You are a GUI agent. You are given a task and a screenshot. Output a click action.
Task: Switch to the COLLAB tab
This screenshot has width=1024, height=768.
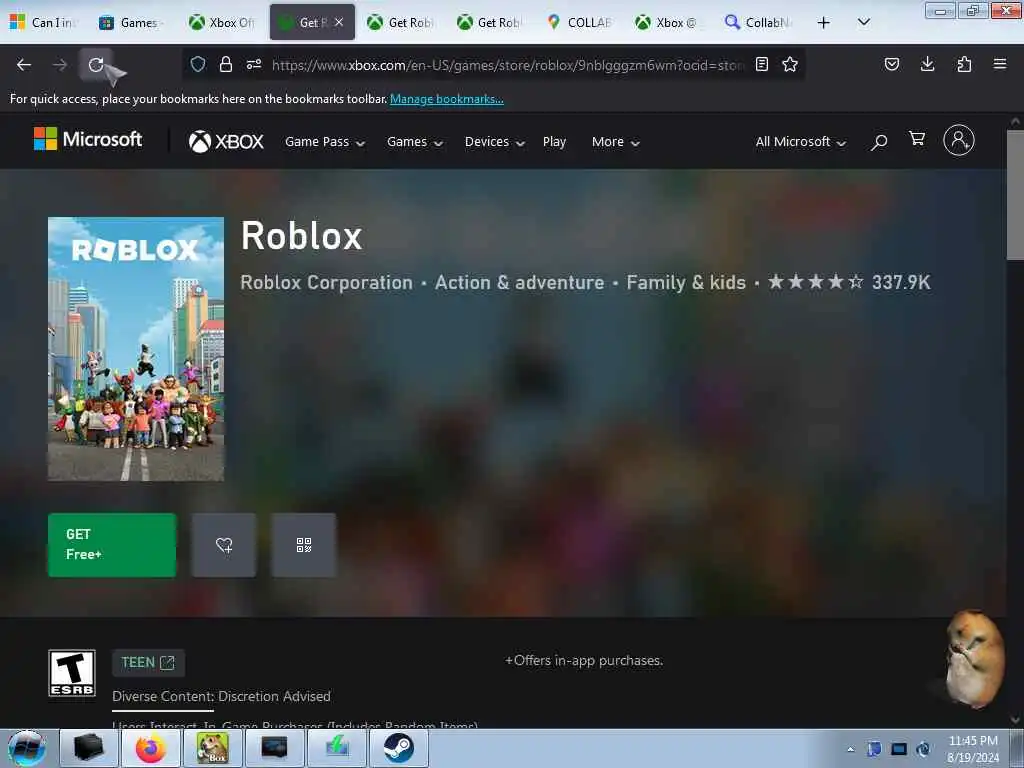(580, 22)
